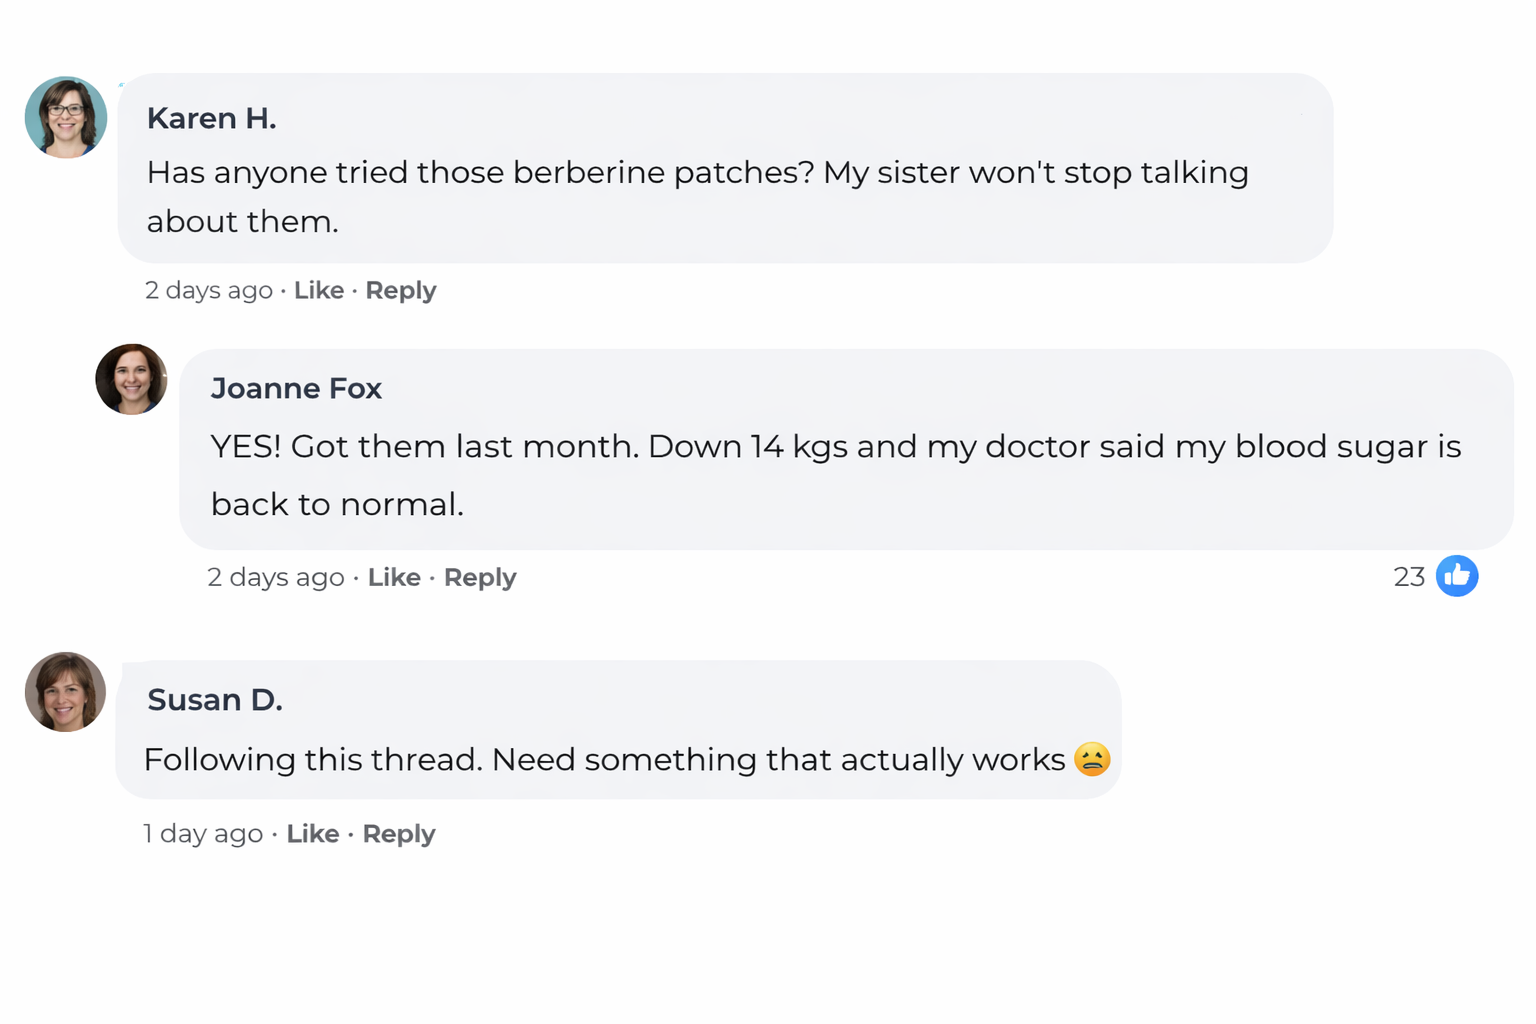Click the blue thumbs-up reaction icon
Image resolution: width=1536 pixels, height=1024 pixels.
pos(1457,576)
